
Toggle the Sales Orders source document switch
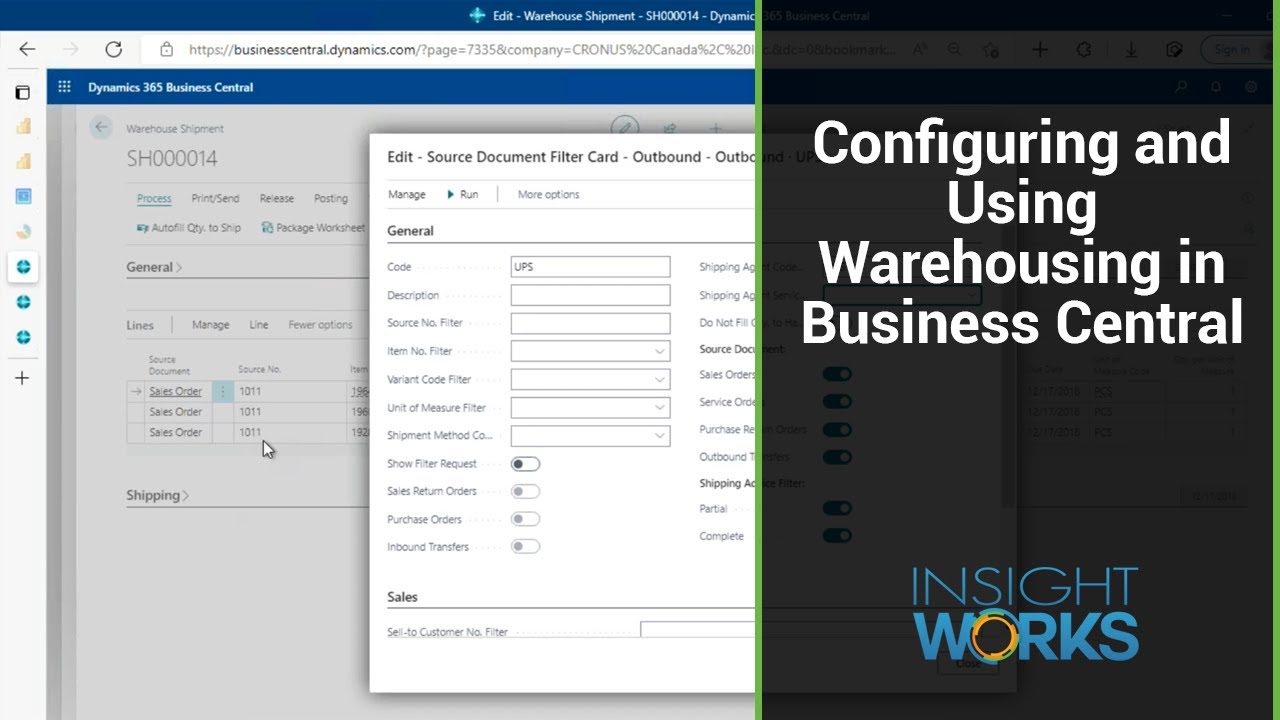coord(837,374)
